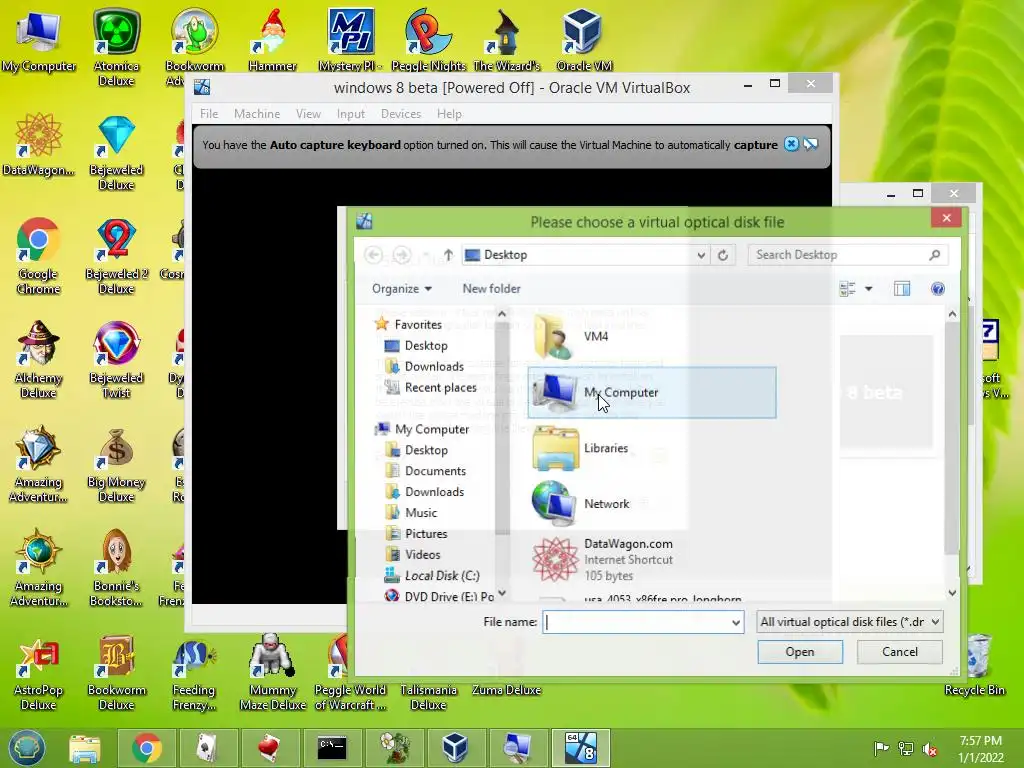The height and width of the screenshot is (768, 1024).
Task: Refresh the Desktop location in dialog
Action: coord(723,255)
